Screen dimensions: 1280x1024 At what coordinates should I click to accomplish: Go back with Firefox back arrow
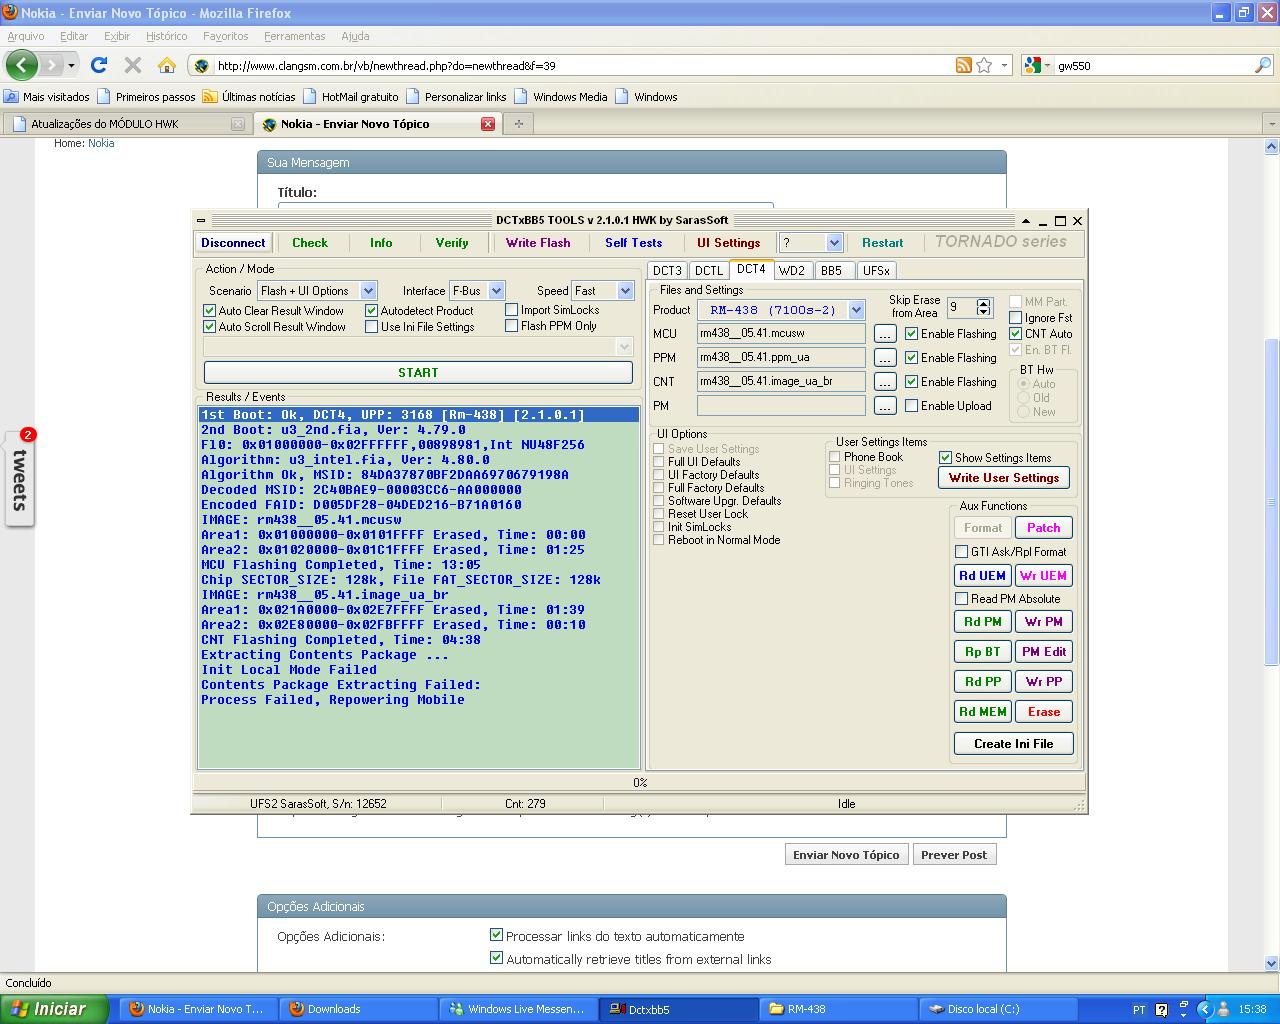(x=21, y=65)
